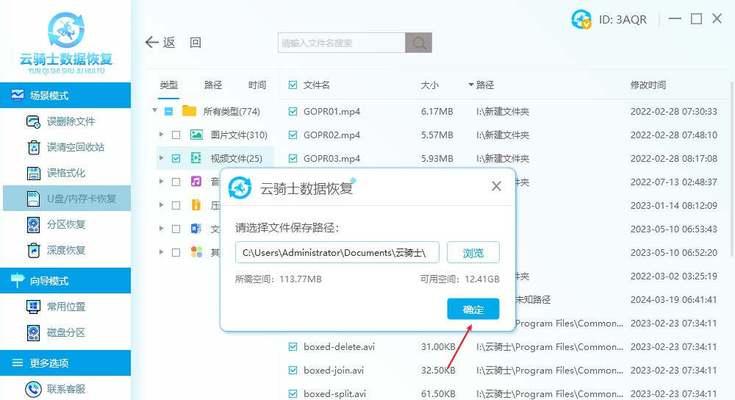Click the file list vertical scrollbar
The width and height of the screenshot is (735, 400).
pyautogui.click(x=732, y=169)
